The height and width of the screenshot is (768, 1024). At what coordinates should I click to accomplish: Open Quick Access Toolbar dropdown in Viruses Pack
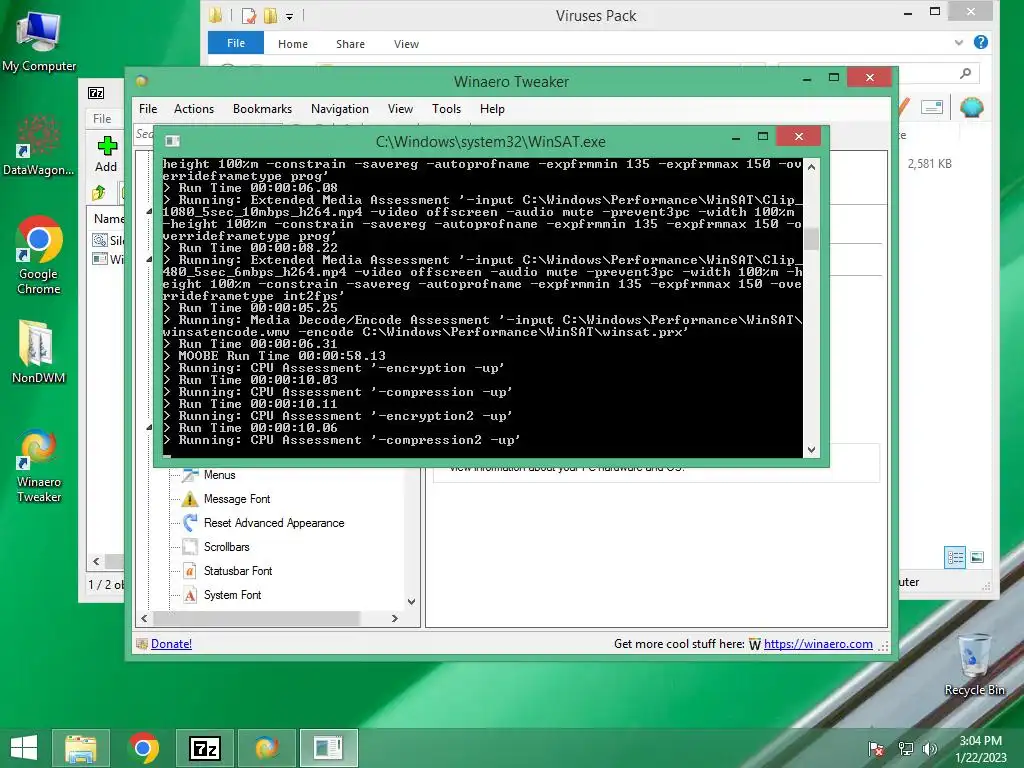(x=289, y=16)
